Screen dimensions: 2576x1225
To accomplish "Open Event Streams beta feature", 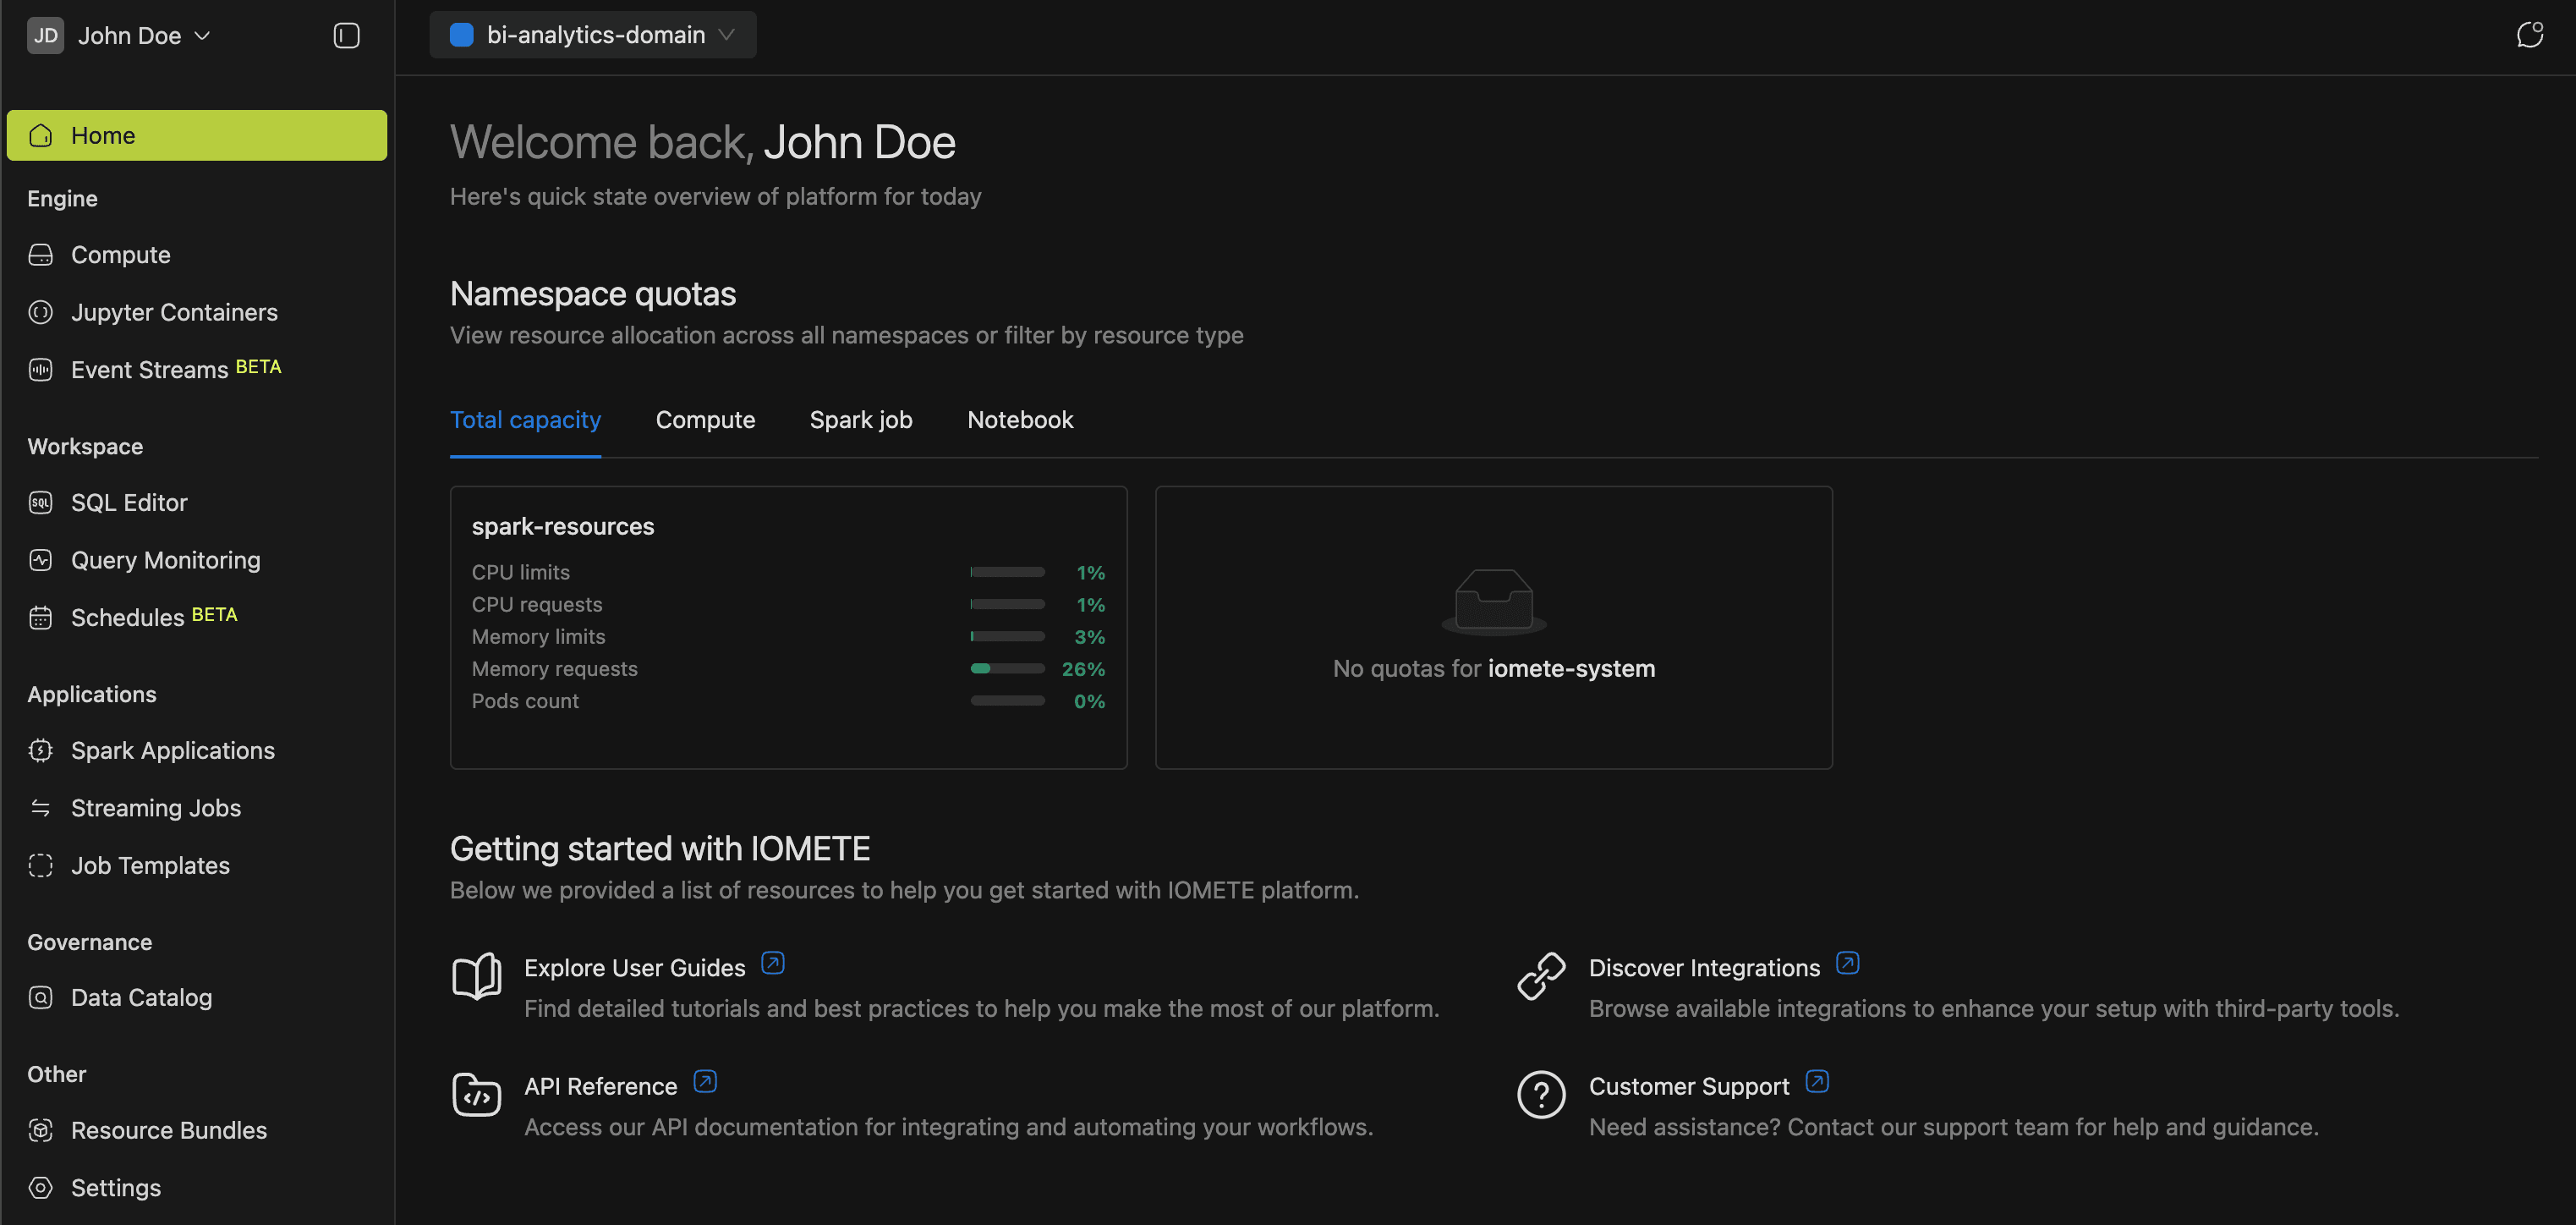I will (150, 369).
